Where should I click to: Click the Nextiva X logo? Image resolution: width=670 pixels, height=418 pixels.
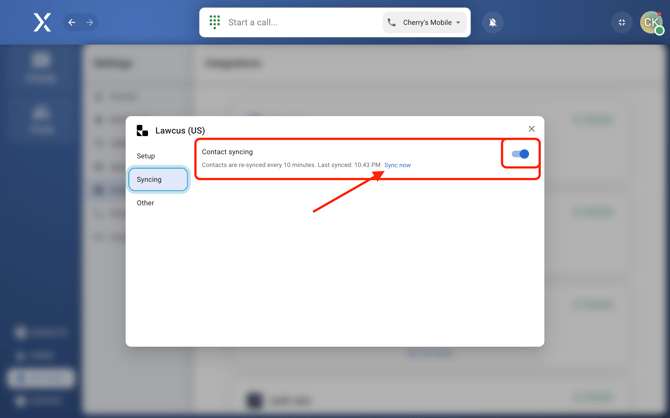click(42, 22)
